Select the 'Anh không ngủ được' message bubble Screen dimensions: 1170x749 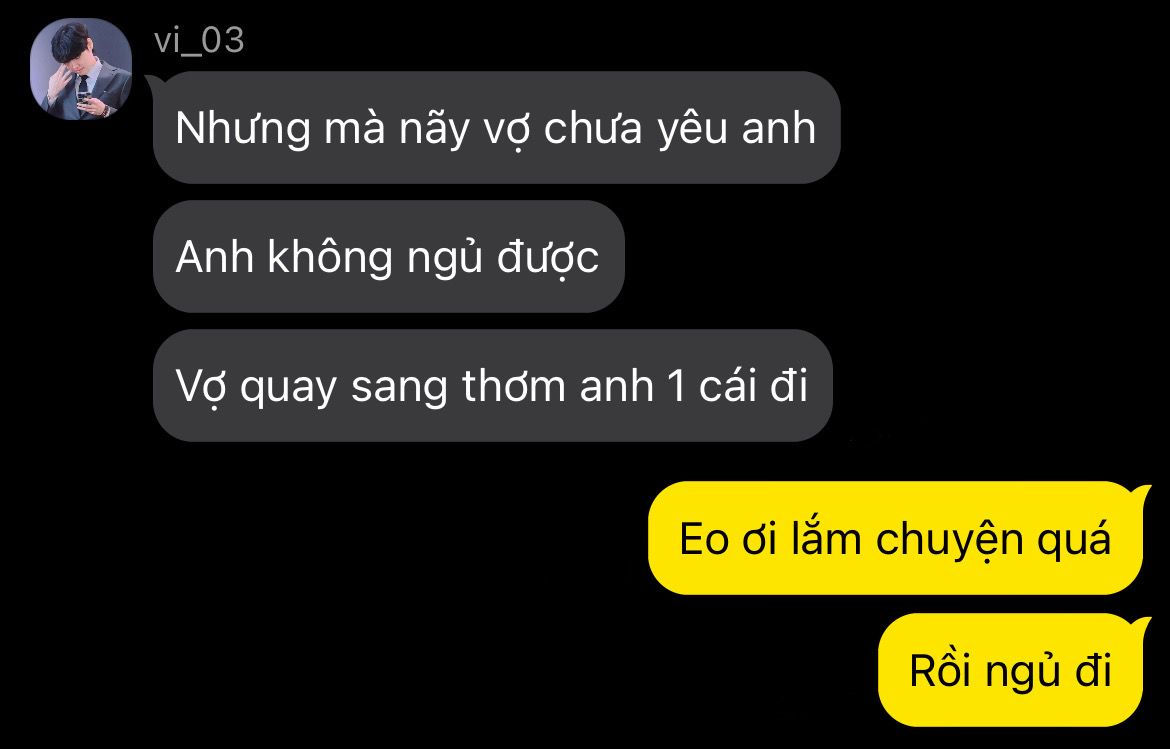(388, 257)
